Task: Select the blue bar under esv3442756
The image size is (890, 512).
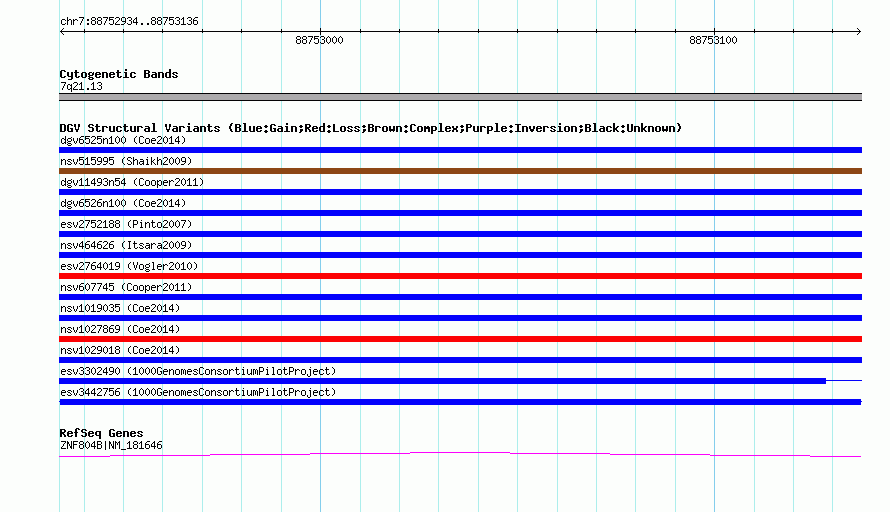Action: (460, 402)
